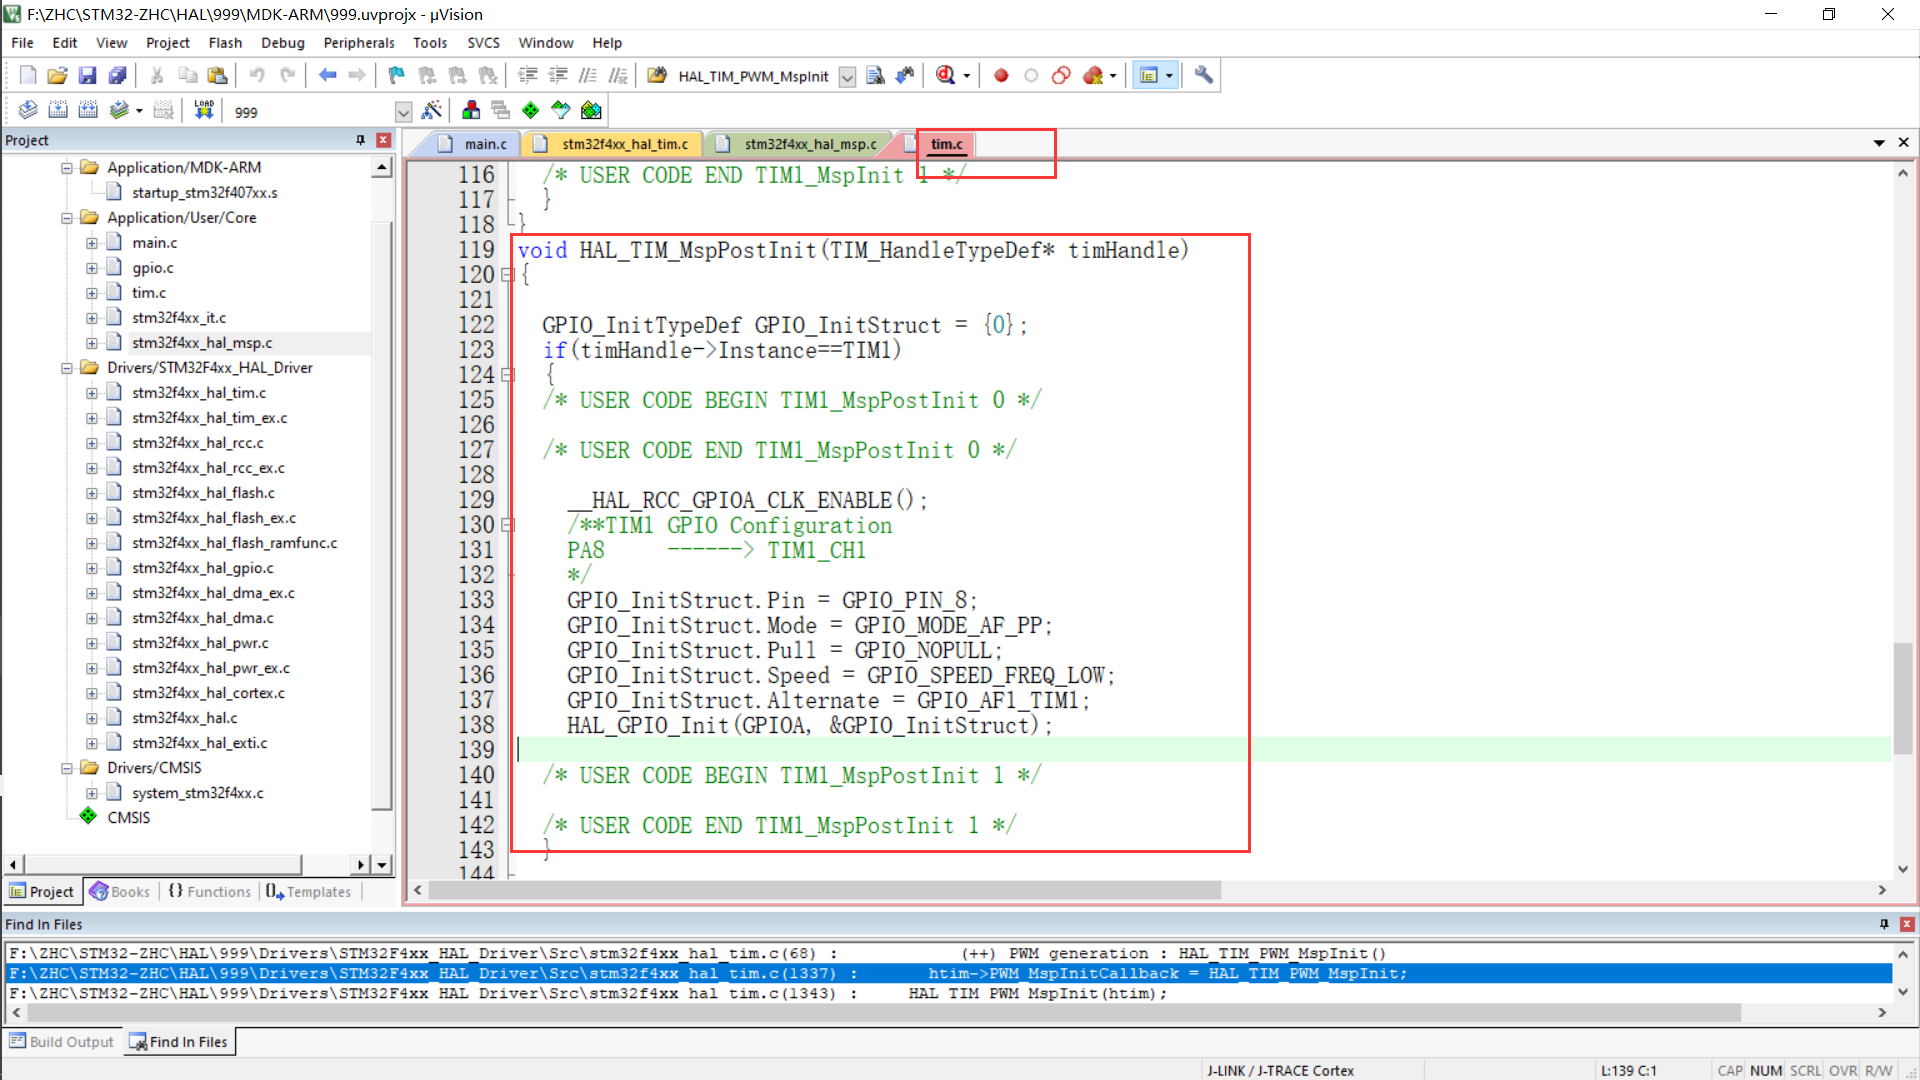
Task: Disable all breakpoints in program
Action: click(1061, 75)
